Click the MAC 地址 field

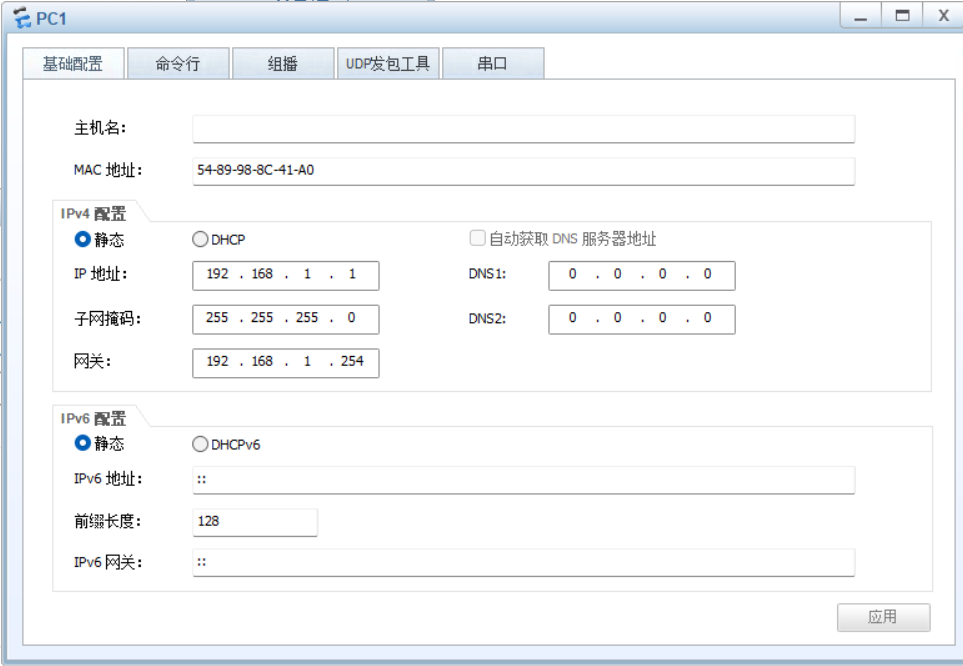pos(523,171)
